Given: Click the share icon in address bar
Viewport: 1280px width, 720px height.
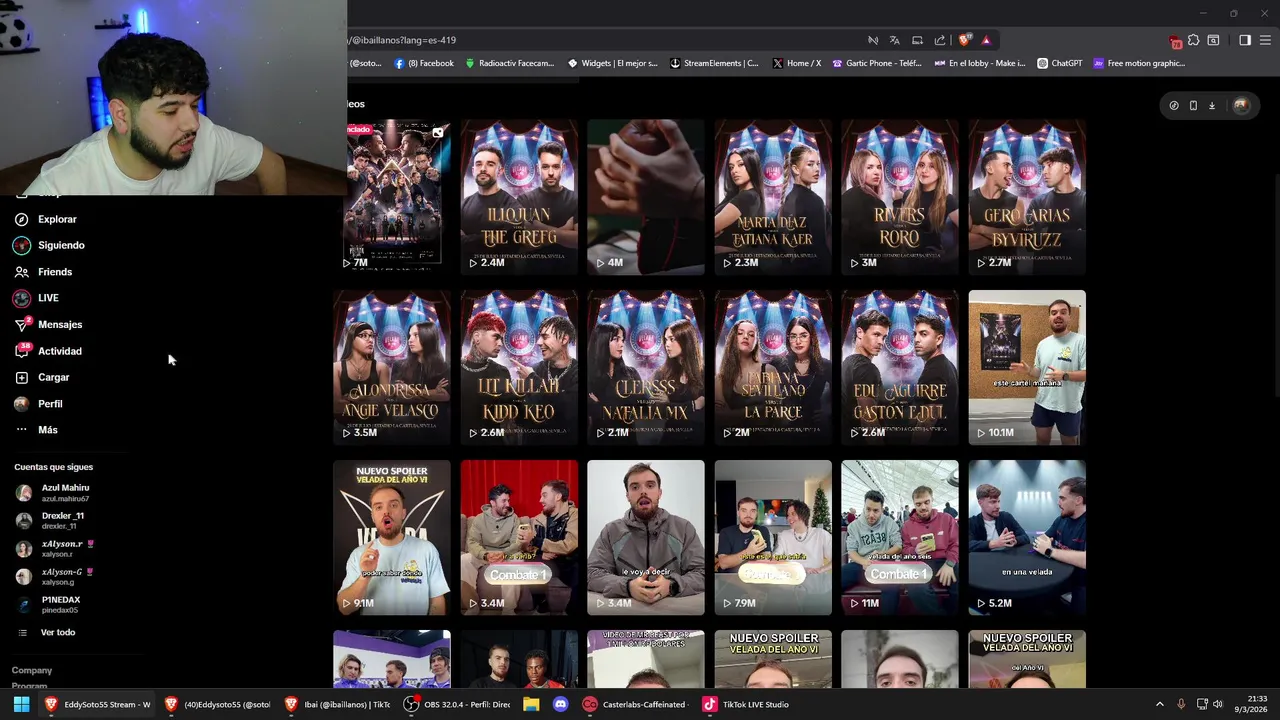Looking at the screenshot, I should [940, 40].
